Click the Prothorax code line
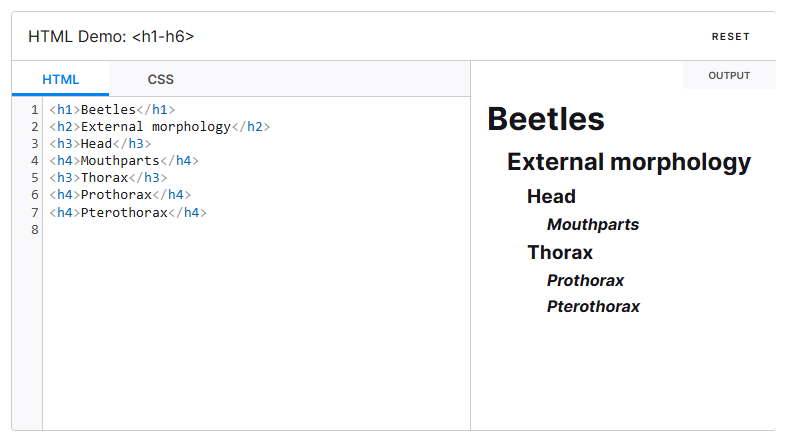794x444 pixels. tap(119, 195)
